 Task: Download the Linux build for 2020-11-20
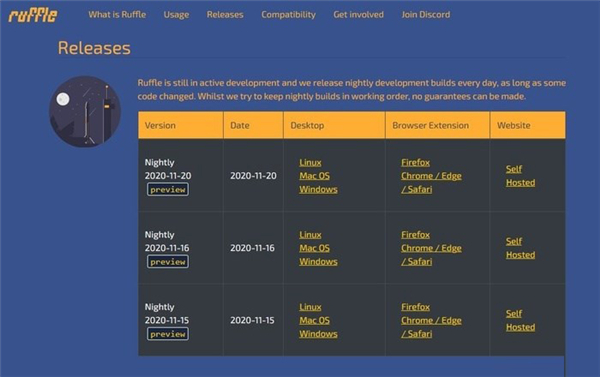[310, 162]
